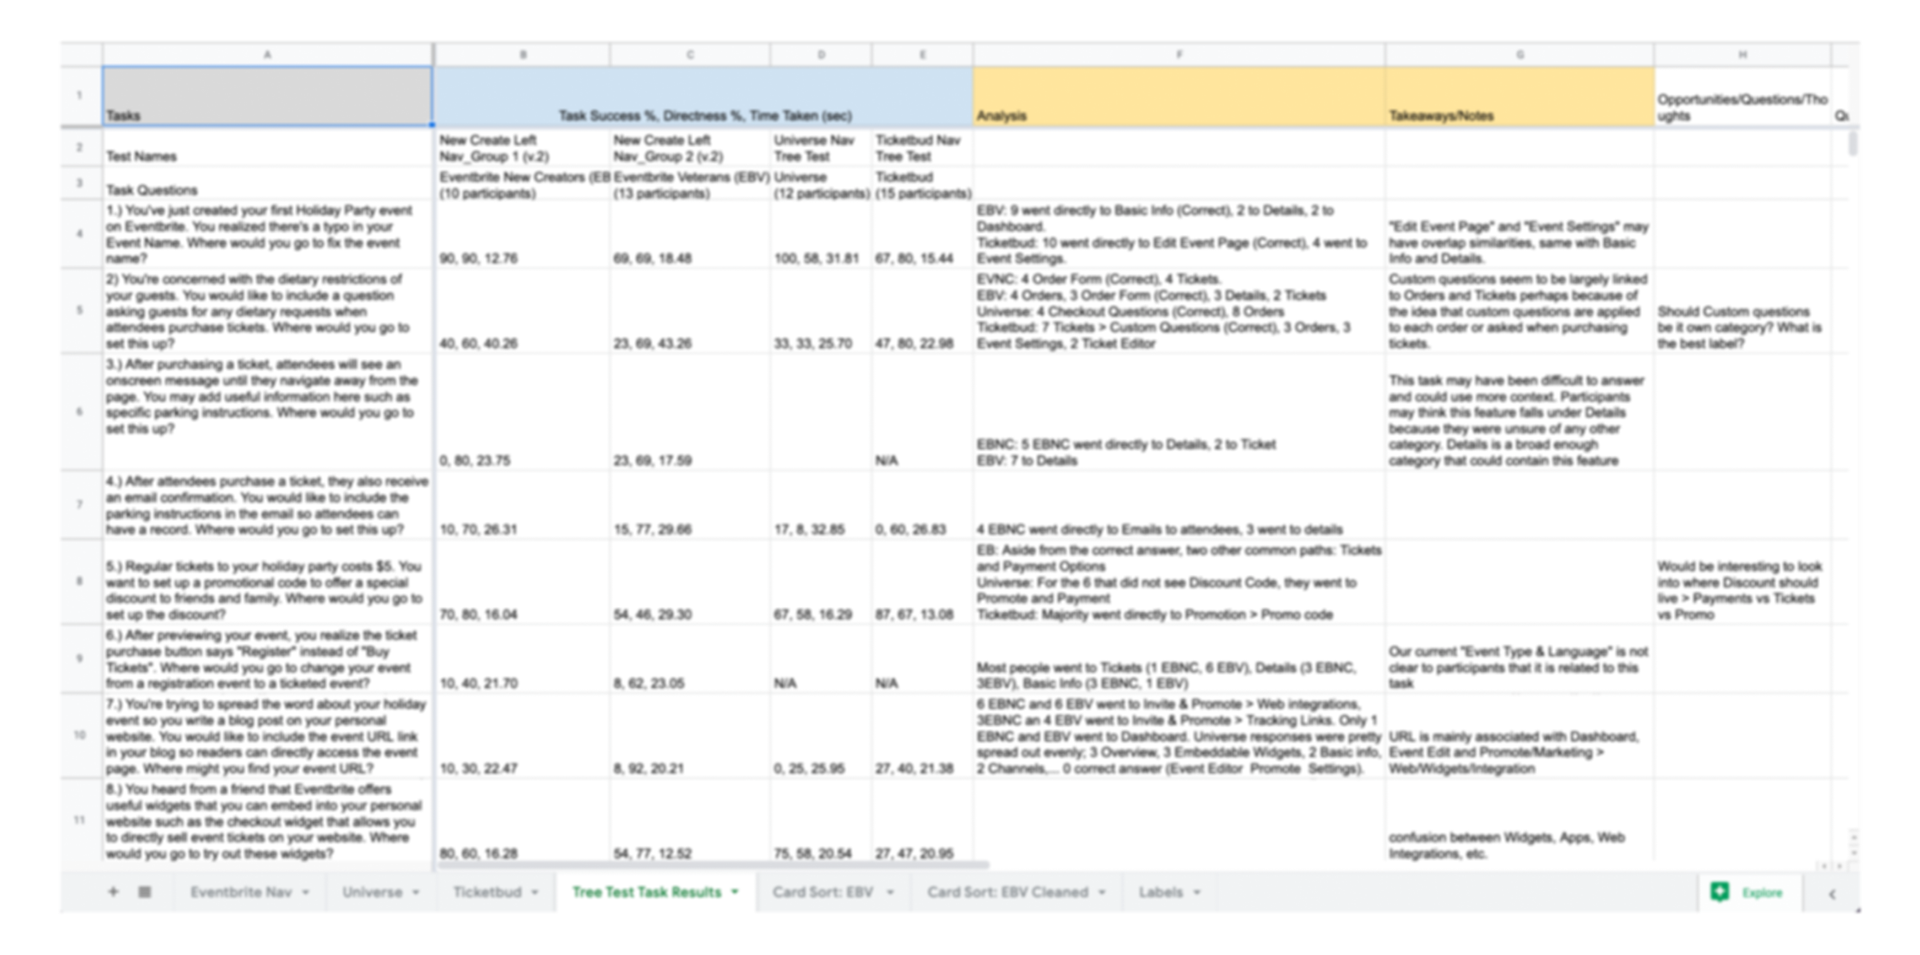Image resolution: width=1920 pixels, height=955 pixels.
Task: Open the Card Sort: EBV Cleaned tab
Action: coord(1007,891)
